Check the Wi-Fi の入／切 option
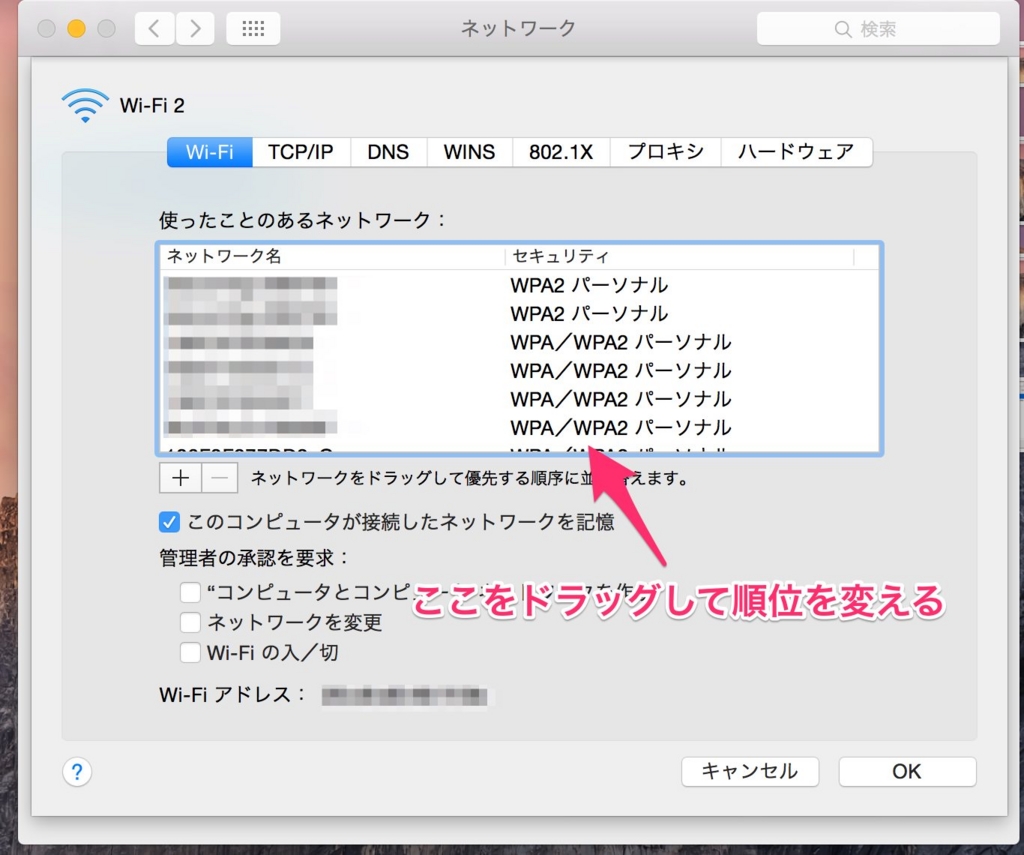This screenshot has width=1024, height=855. (x=190, y=652)
